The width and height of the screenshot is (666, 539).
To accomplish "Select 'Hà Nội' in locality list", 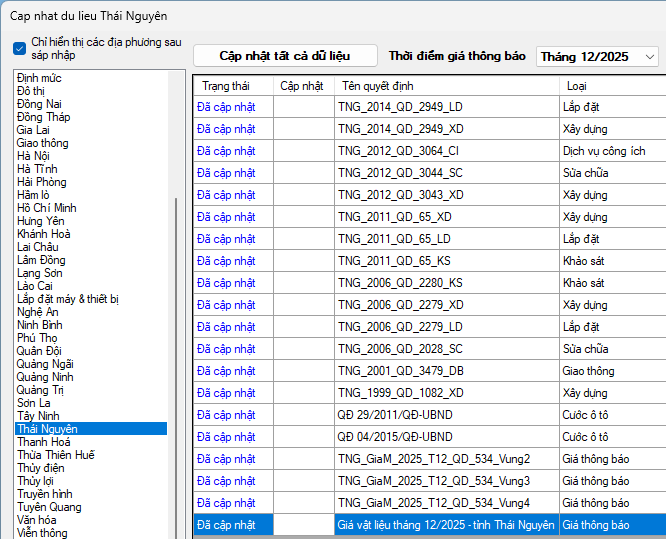I will tap(33, 156).
